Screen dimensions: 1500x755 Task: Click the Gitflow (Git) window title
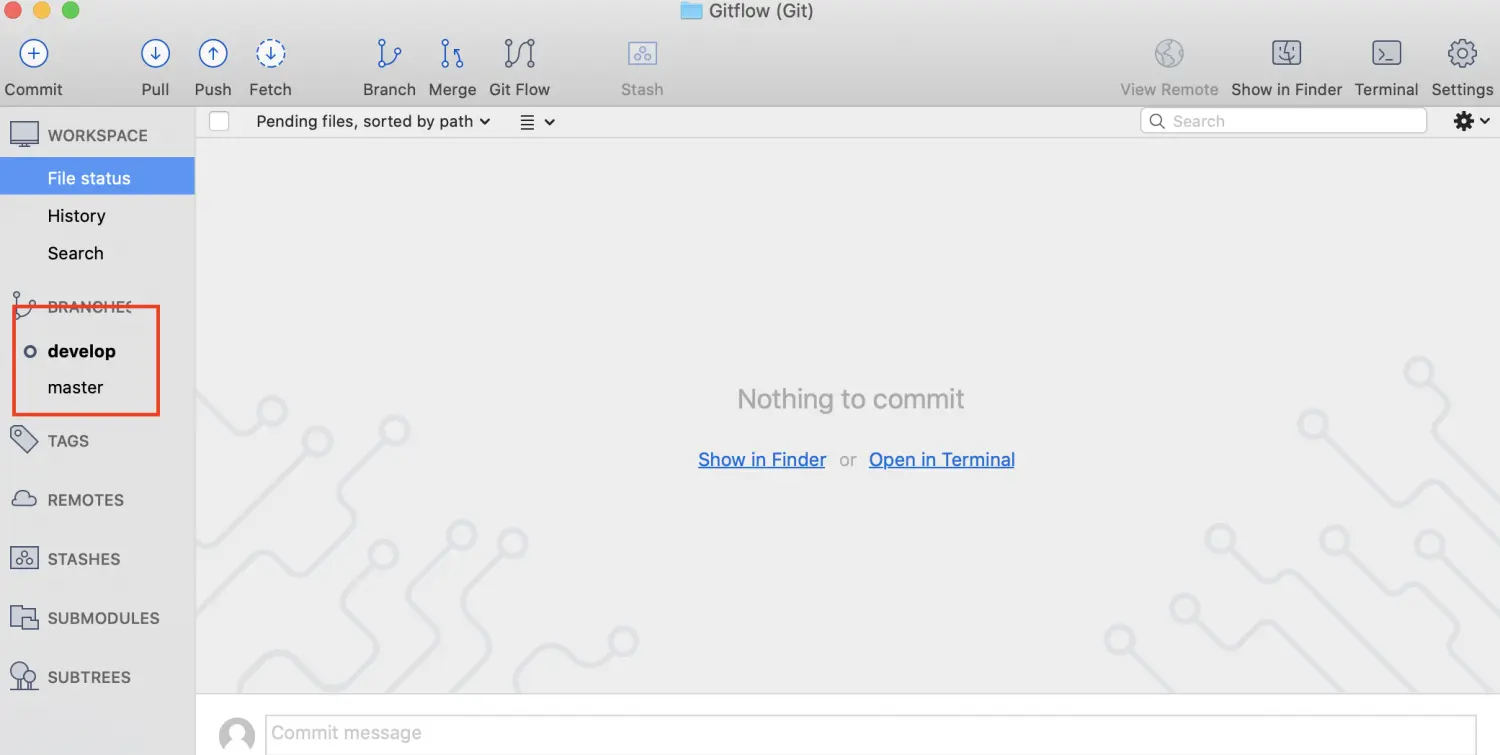(761, 11)
